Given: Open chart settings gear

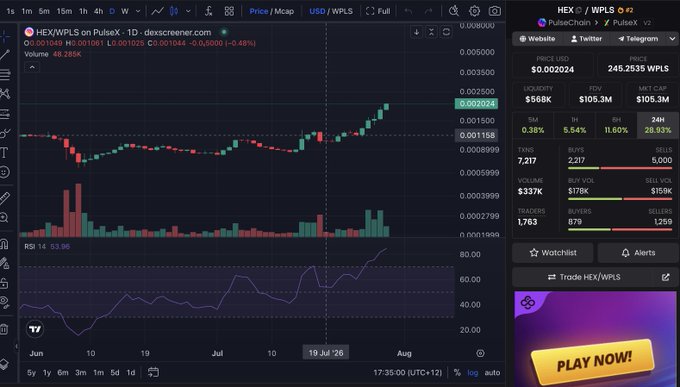Looking at the screenshot, I should click(x=474, y=11).
